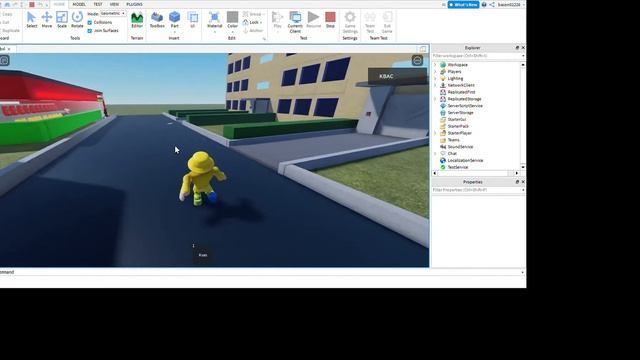The width and height of the screenshot is (640, 360).
Task: Open Game Settings
Action: (x=350, y=22)
